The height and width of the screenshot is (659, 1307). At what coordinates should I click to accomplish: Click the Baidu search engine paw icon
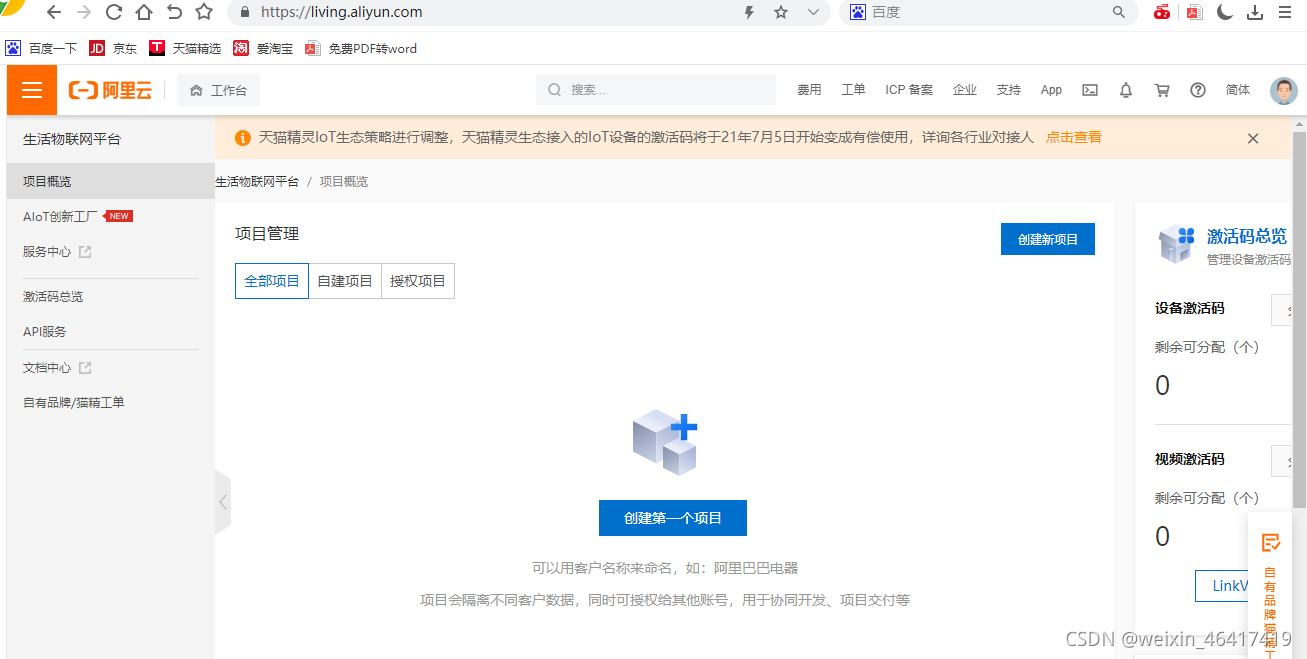point(858,12)
